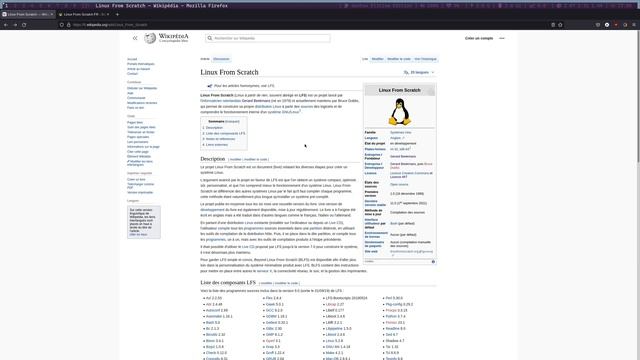This screenshot has height=360, width=640.
Task: Open the Discussion tab
Action: pyautogui.click(x=221, y=59)
